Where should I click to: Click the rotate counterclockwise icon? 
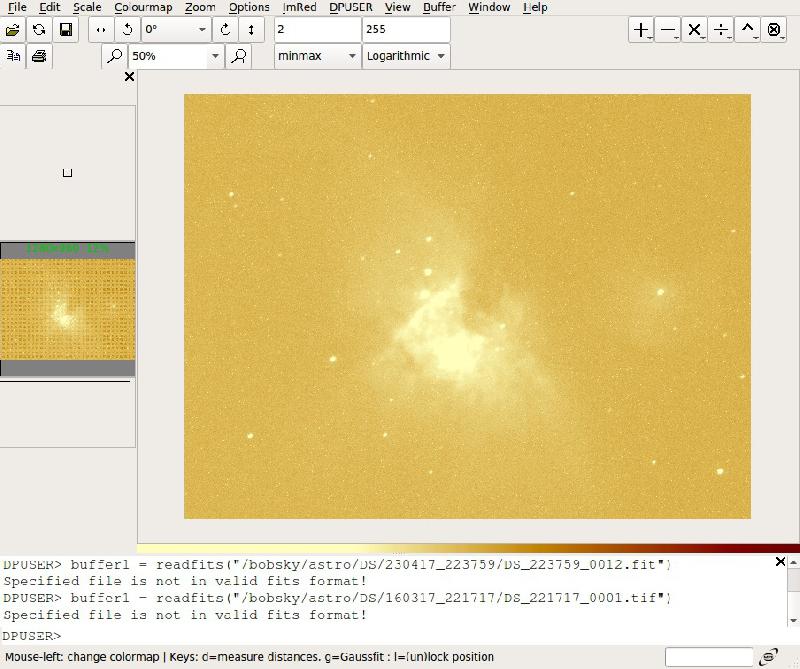(x=128, y=30)
